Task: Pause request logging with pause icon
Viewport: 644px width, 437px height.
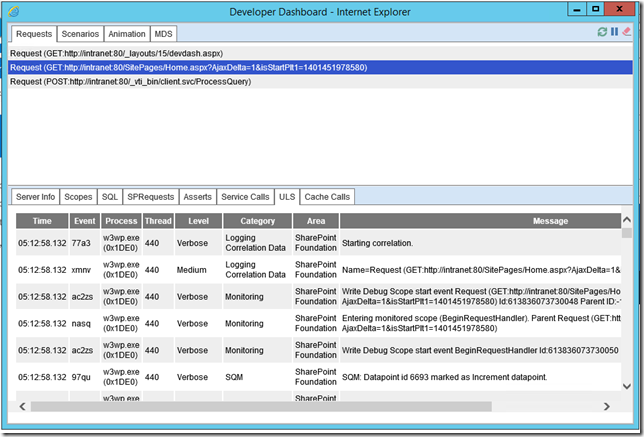Action: coord(615,33)
